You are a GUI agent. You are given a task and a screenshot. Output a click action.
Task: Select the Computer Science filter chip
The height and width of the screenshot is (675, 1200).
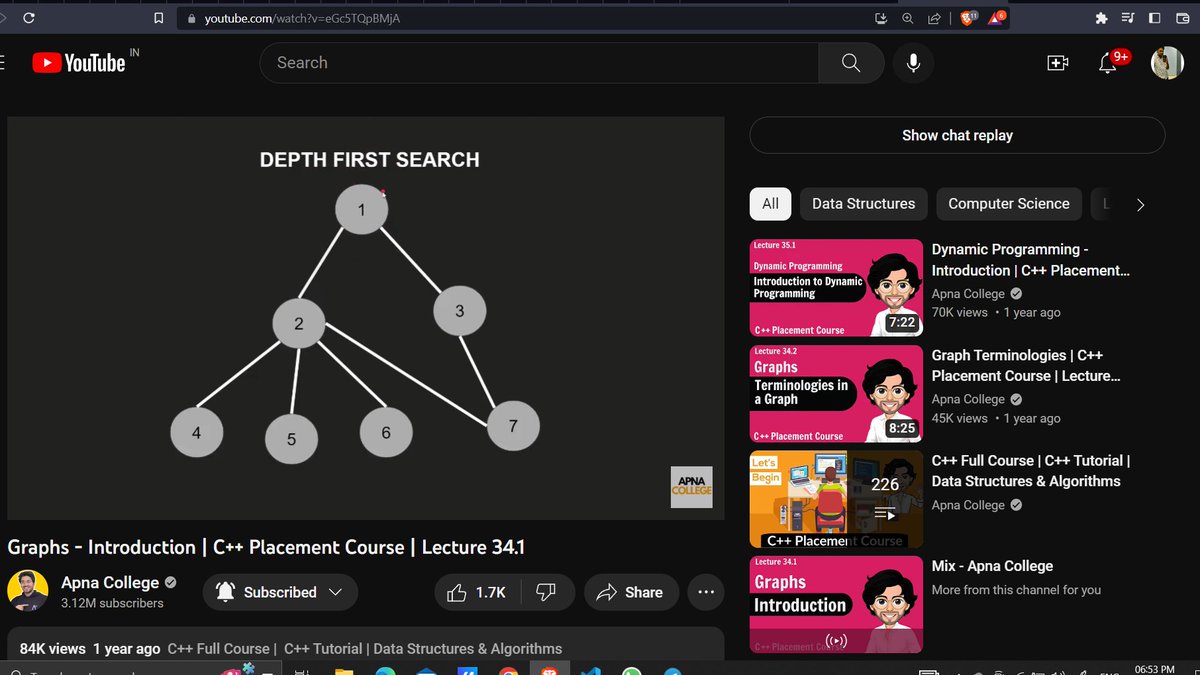click(x=1009, y=203)
